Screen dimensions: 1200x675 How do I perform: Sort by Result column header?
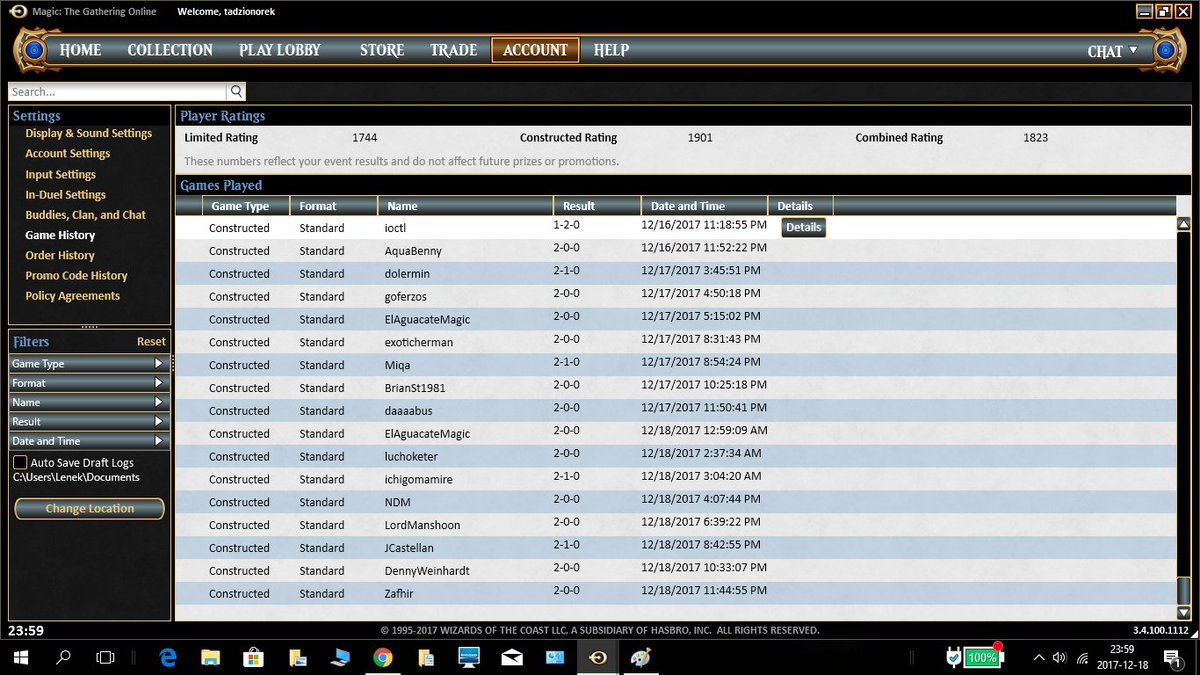tap(597, 206)
